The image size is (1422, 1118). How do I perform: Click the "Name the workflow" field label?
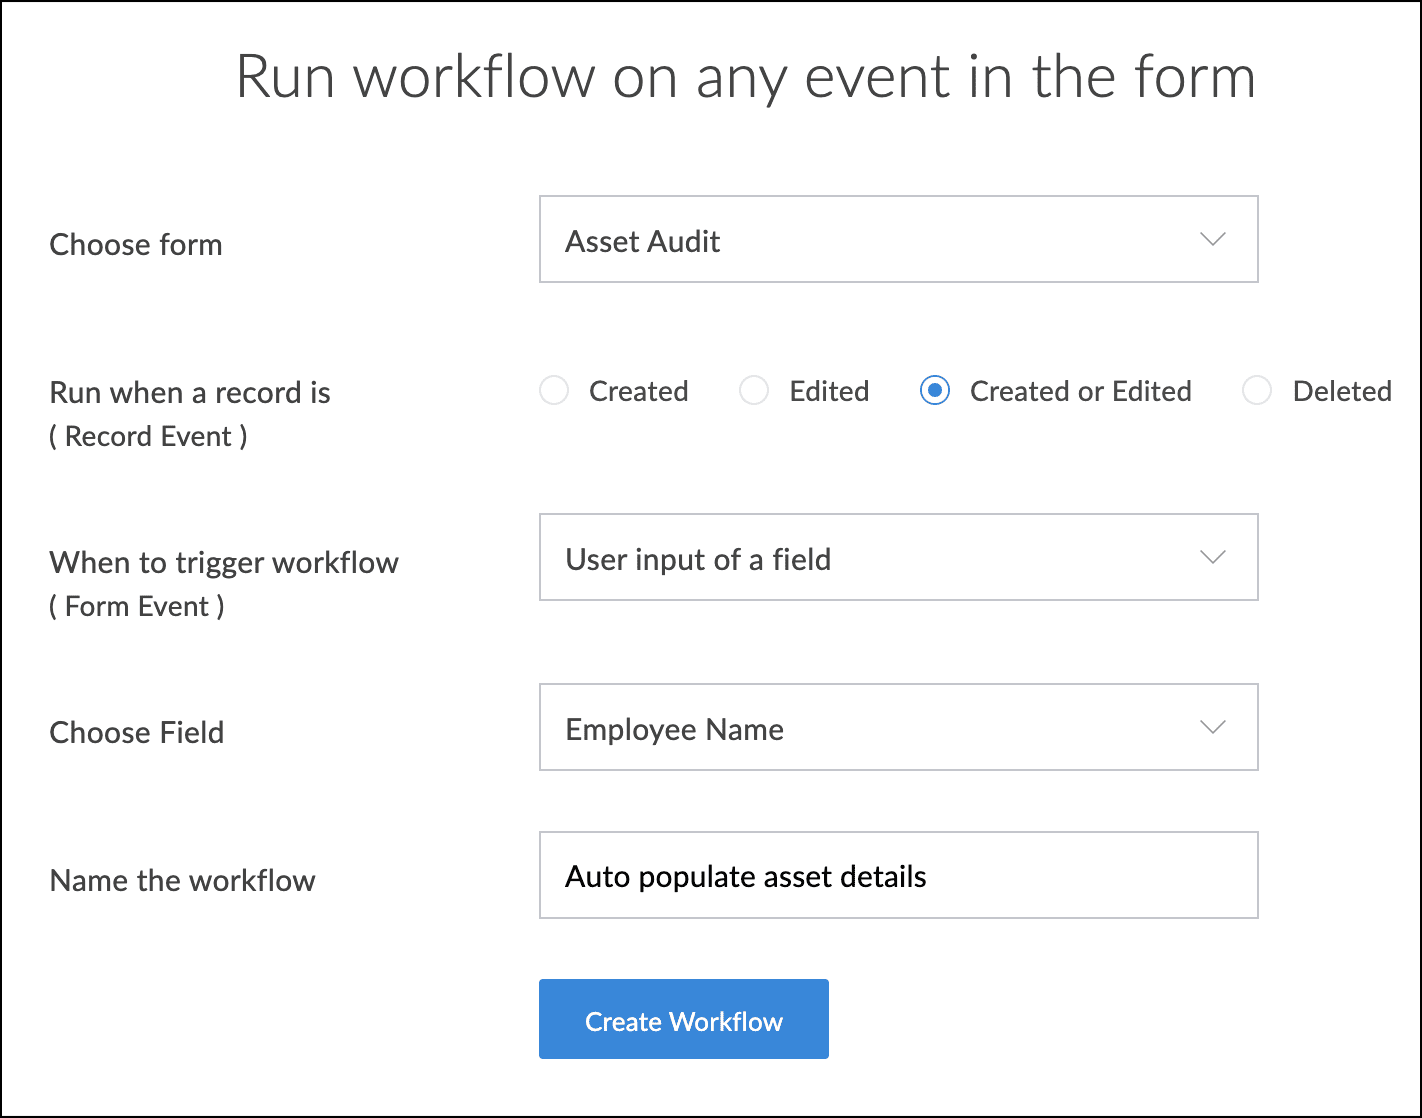click(182, 881)
